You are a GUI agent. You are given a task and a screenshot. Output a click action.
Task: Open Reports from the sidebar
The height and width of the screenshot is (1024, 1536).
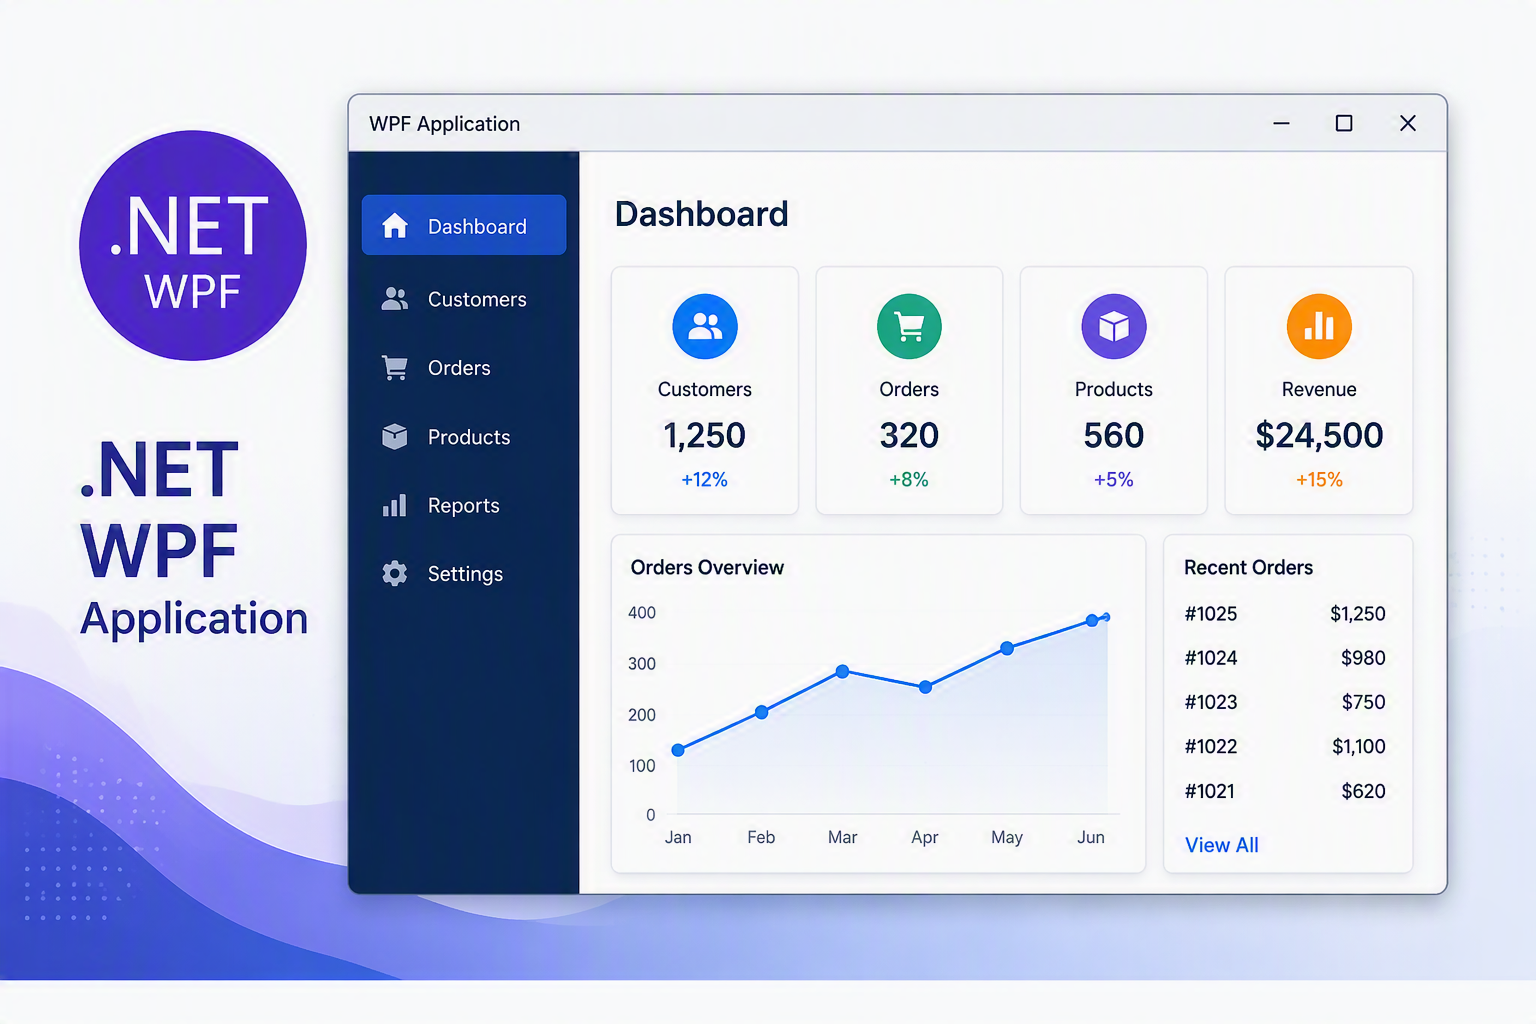(464, 505)
